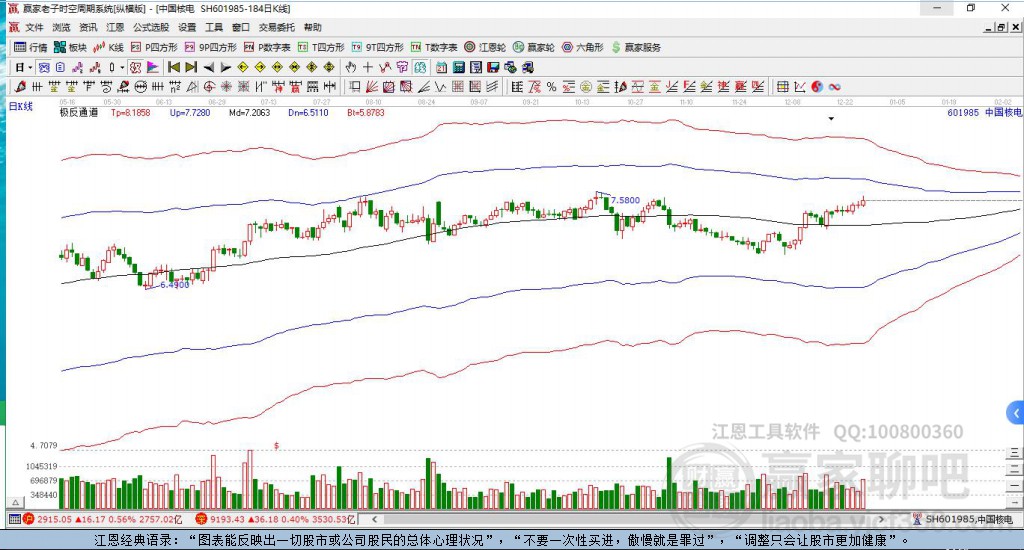Open the calendar date icon
This screenshot has width=1024, height=550.
pyautogui.click(x=441, y=67)
